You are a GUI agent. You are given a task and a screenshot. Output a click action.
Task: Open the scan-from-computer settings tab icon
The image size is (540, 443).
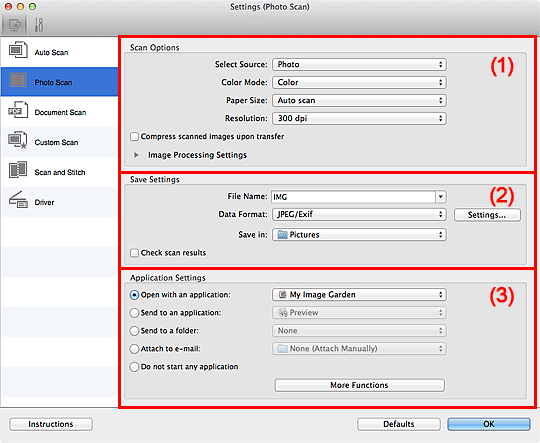pyautogui.click(x=14, y=25)
